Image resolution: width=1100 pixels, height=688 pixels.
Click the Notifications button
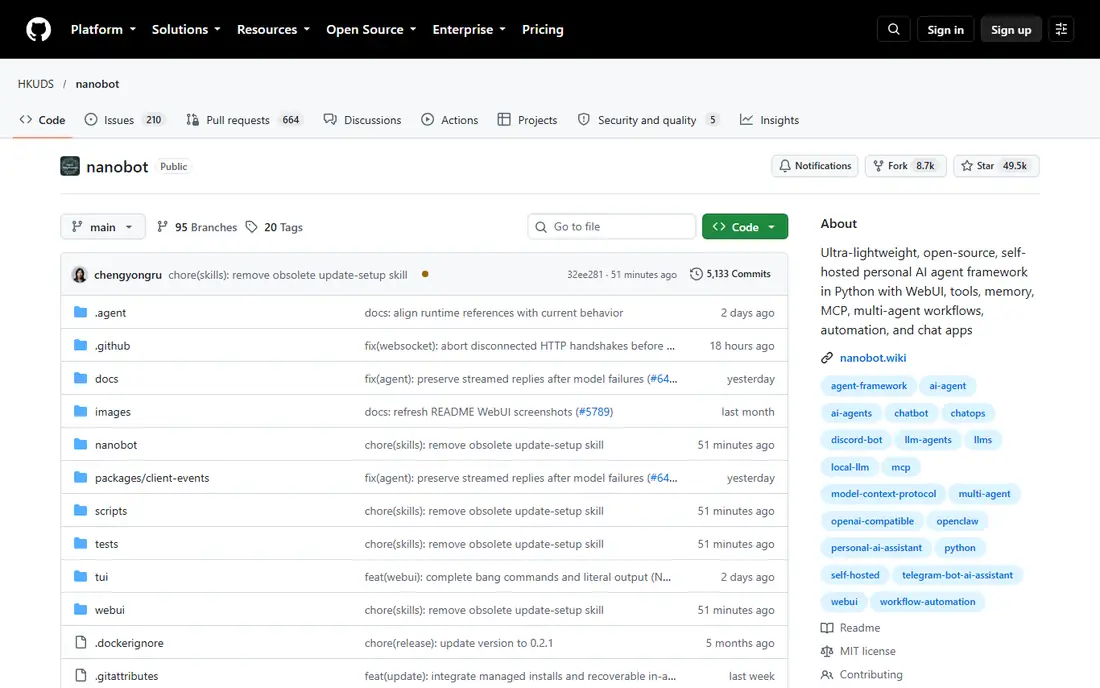(x=814, y=166)
